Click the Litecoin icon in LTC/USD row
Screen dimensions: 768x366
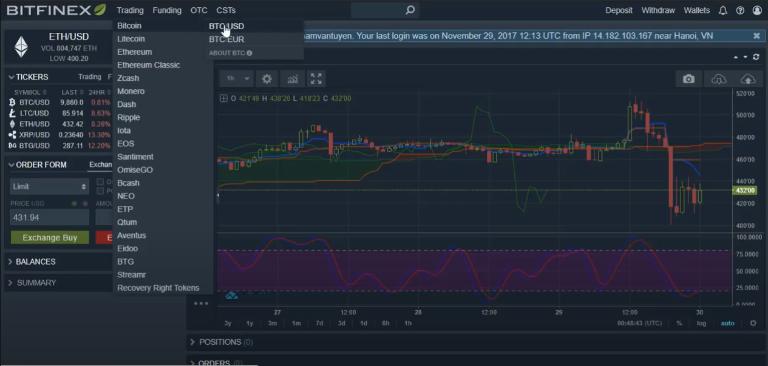click(x=12, y=113)
